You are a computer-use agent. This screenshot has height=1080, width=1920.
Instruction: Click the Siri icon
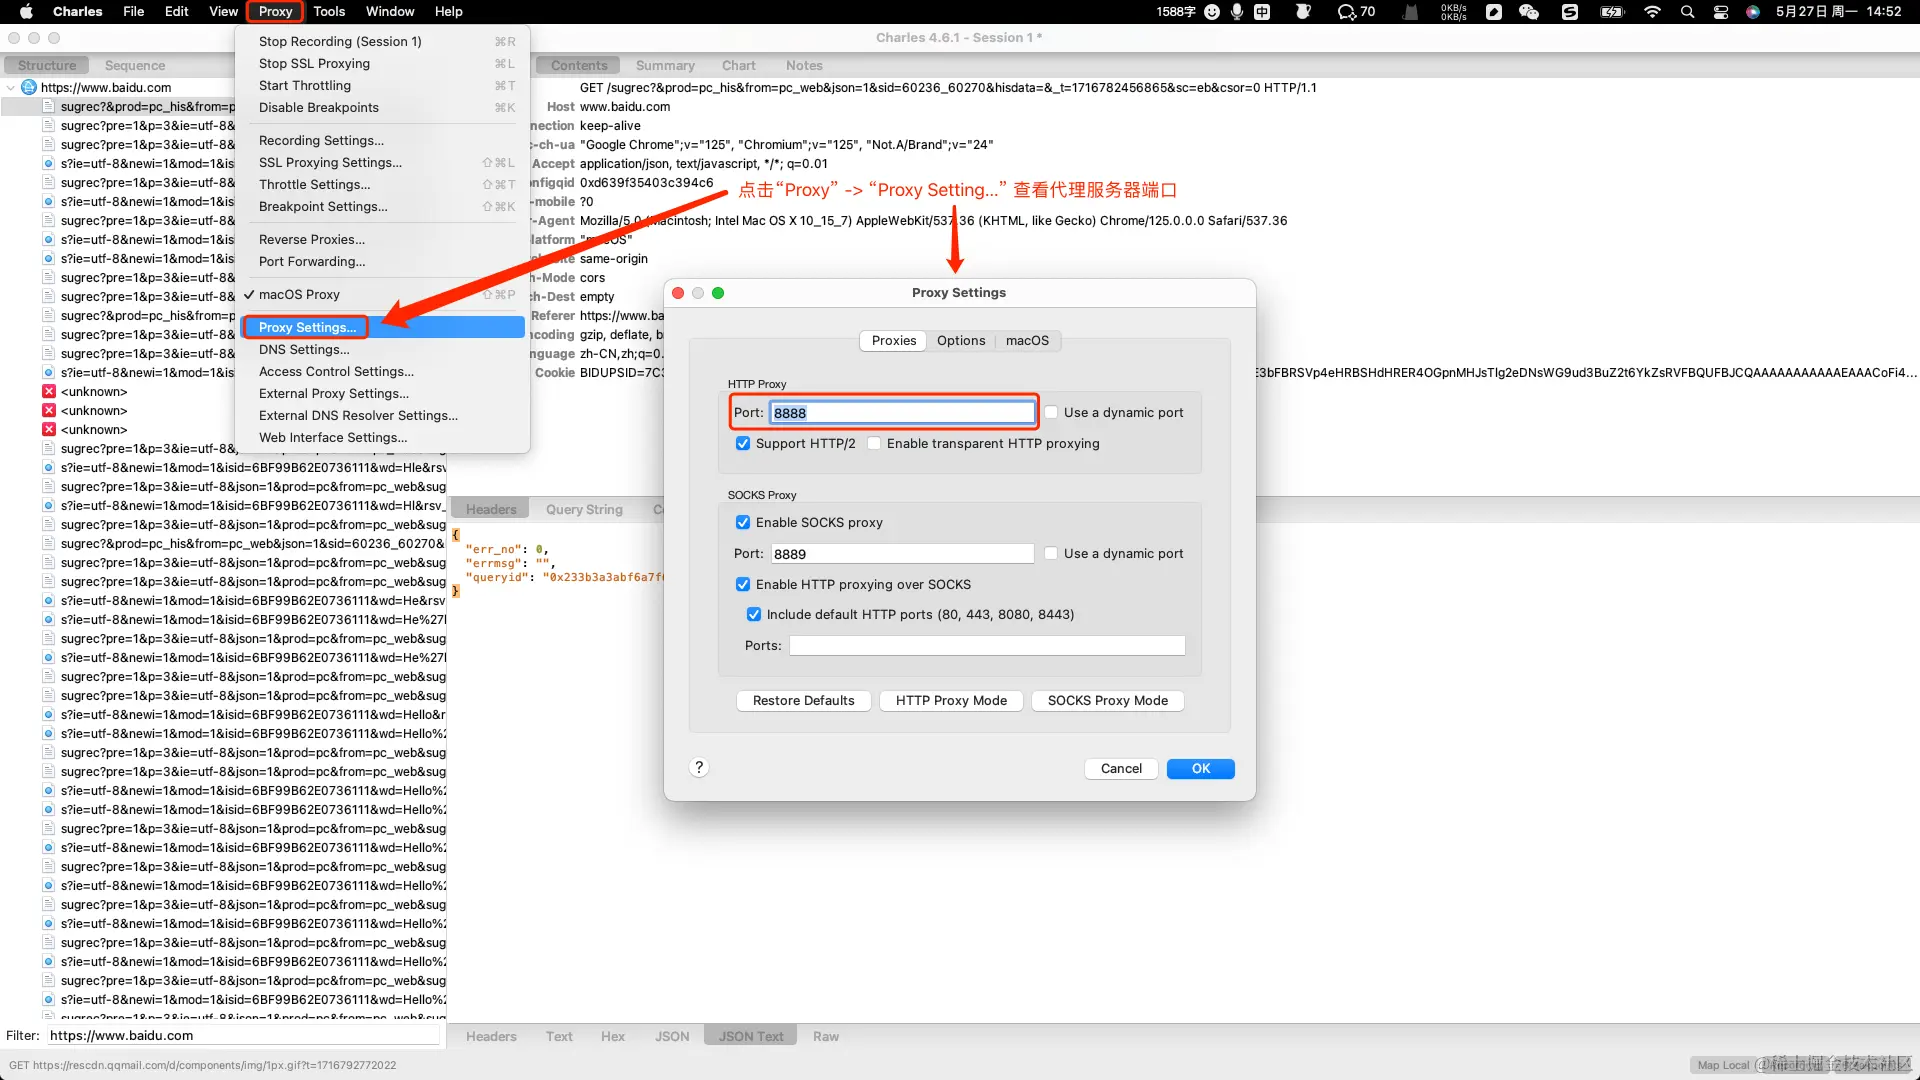point(1752,12)
